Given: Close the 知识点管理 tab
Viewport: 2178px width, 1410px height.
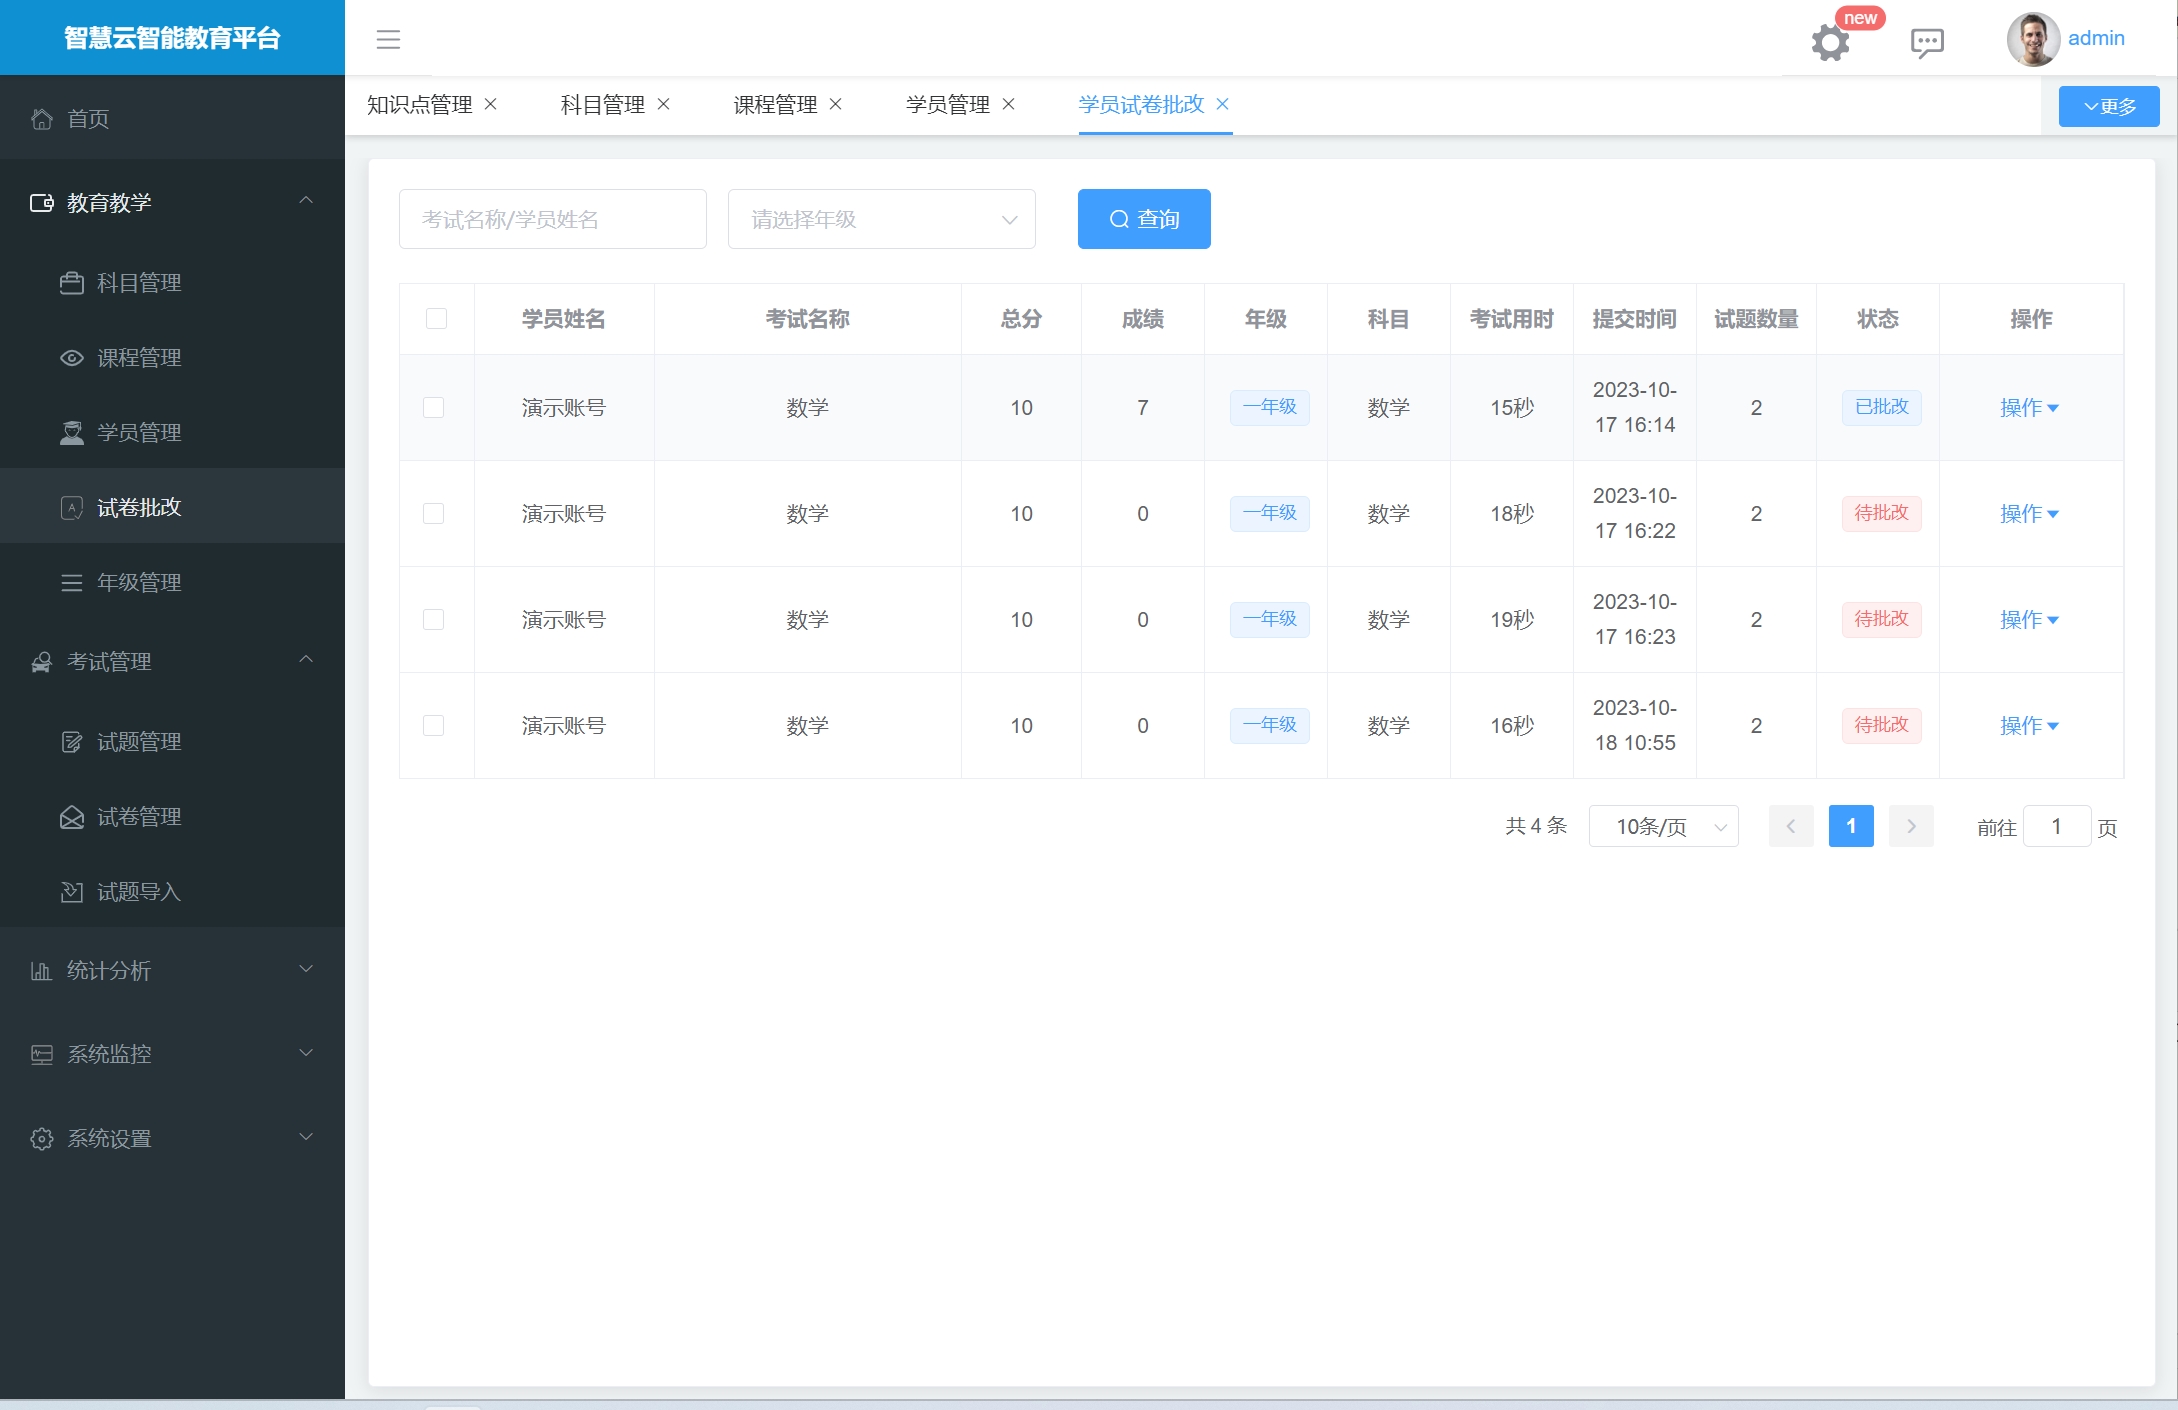Looking at the screenshot, I should click(491, 104).
